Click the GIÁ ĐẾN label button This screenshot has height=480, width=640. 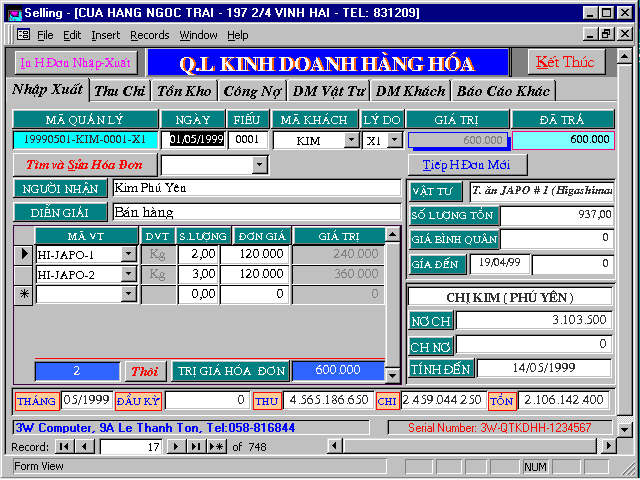(x=438, y=264)
